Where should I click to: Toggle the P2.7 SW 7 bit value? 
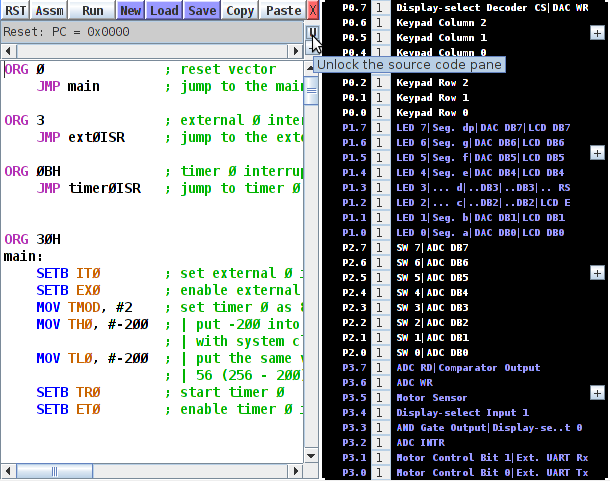tap(379, 247)
